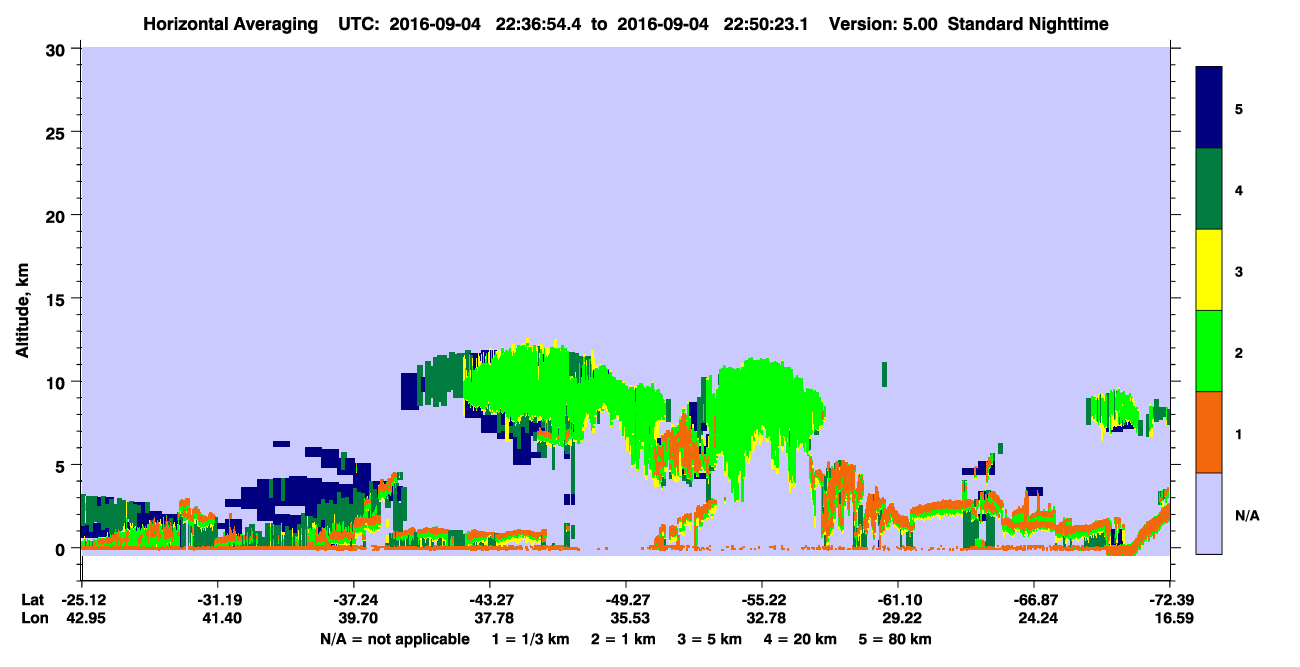Viewport: 1300px width, 667px height.
Task: Click the '5 = 80 km' legend entry
Action: click(896, 639)
